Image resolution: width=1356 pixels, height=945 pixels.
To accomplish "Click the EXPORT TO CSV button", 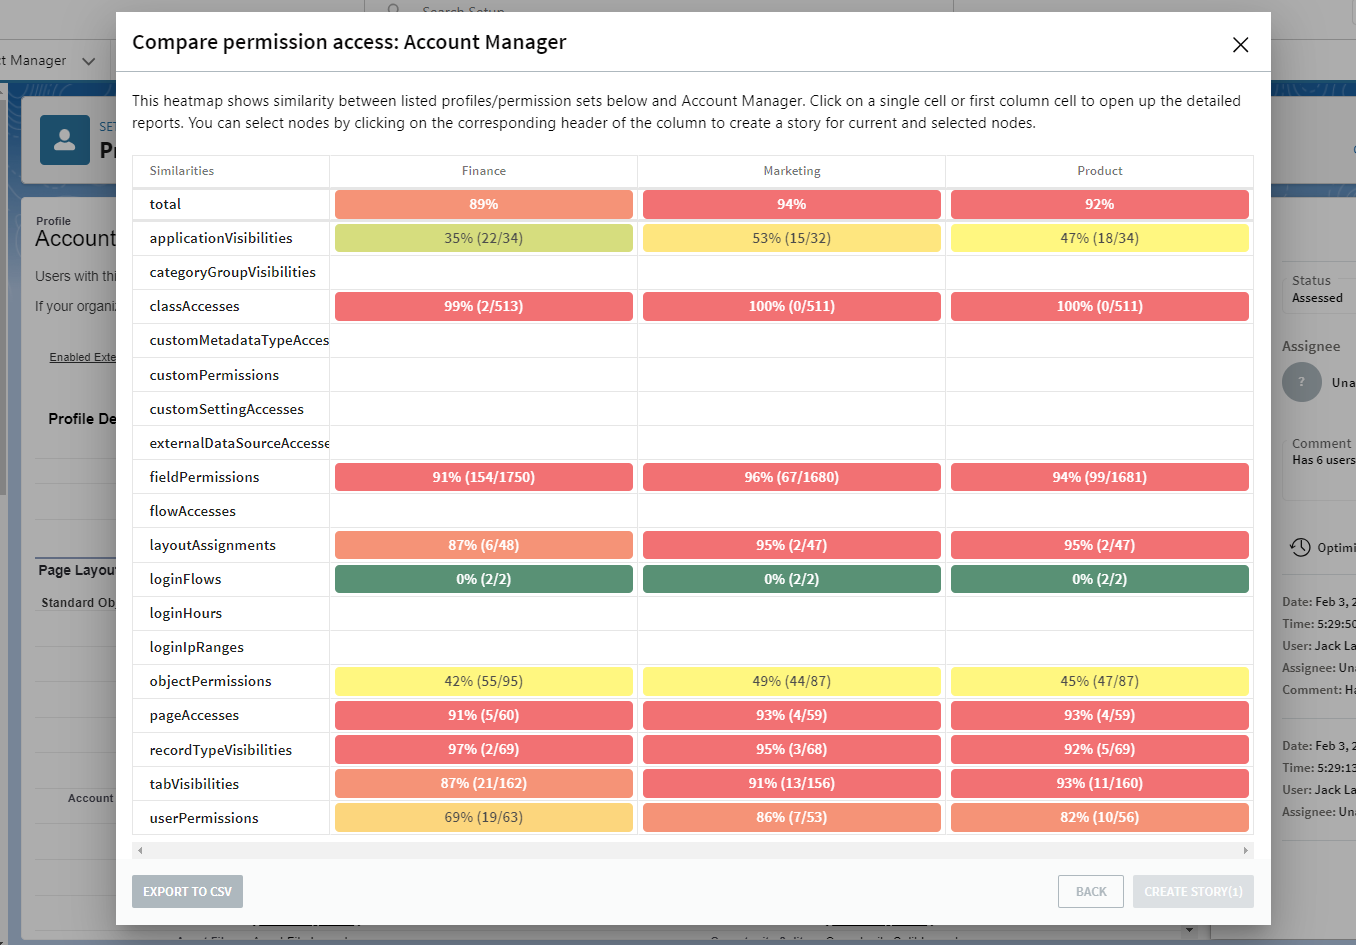I will (187, 891).
